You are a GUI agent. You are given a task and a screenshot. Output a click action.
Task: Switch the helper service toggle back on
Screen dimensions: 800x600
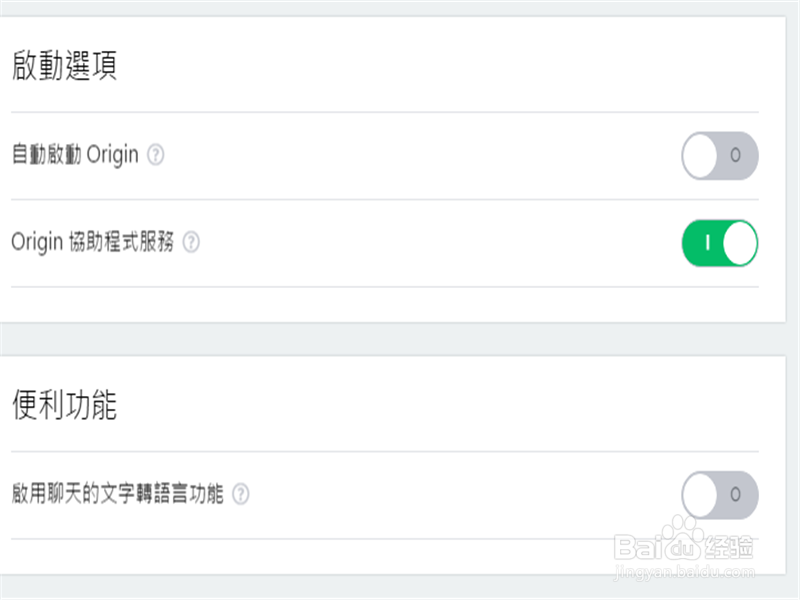[x=719, y=242]
